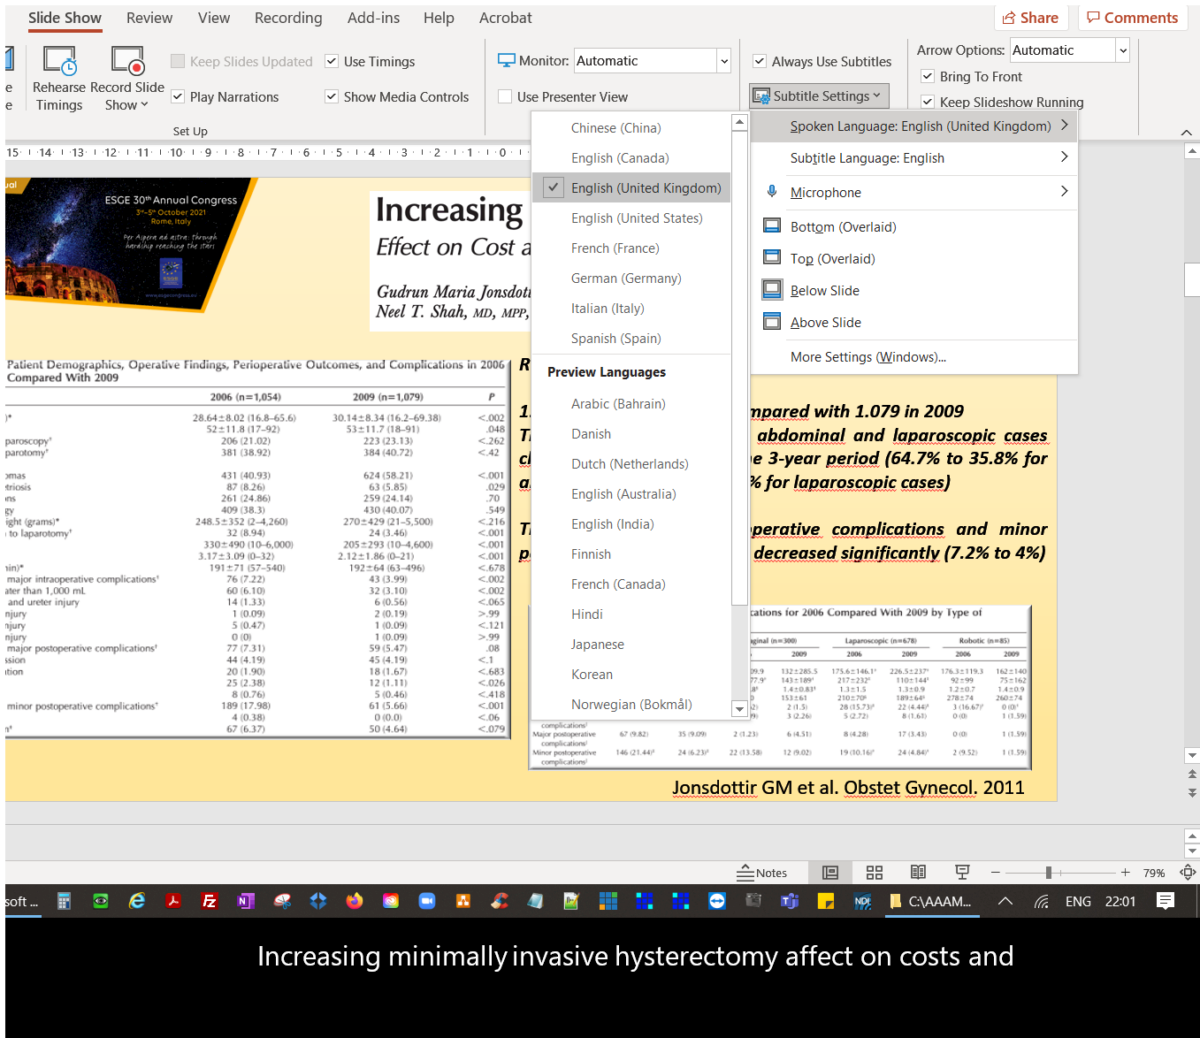Click the Top (Overlaid) position icon
This screenshot has height=1038, width=1200.
[772, 258]
